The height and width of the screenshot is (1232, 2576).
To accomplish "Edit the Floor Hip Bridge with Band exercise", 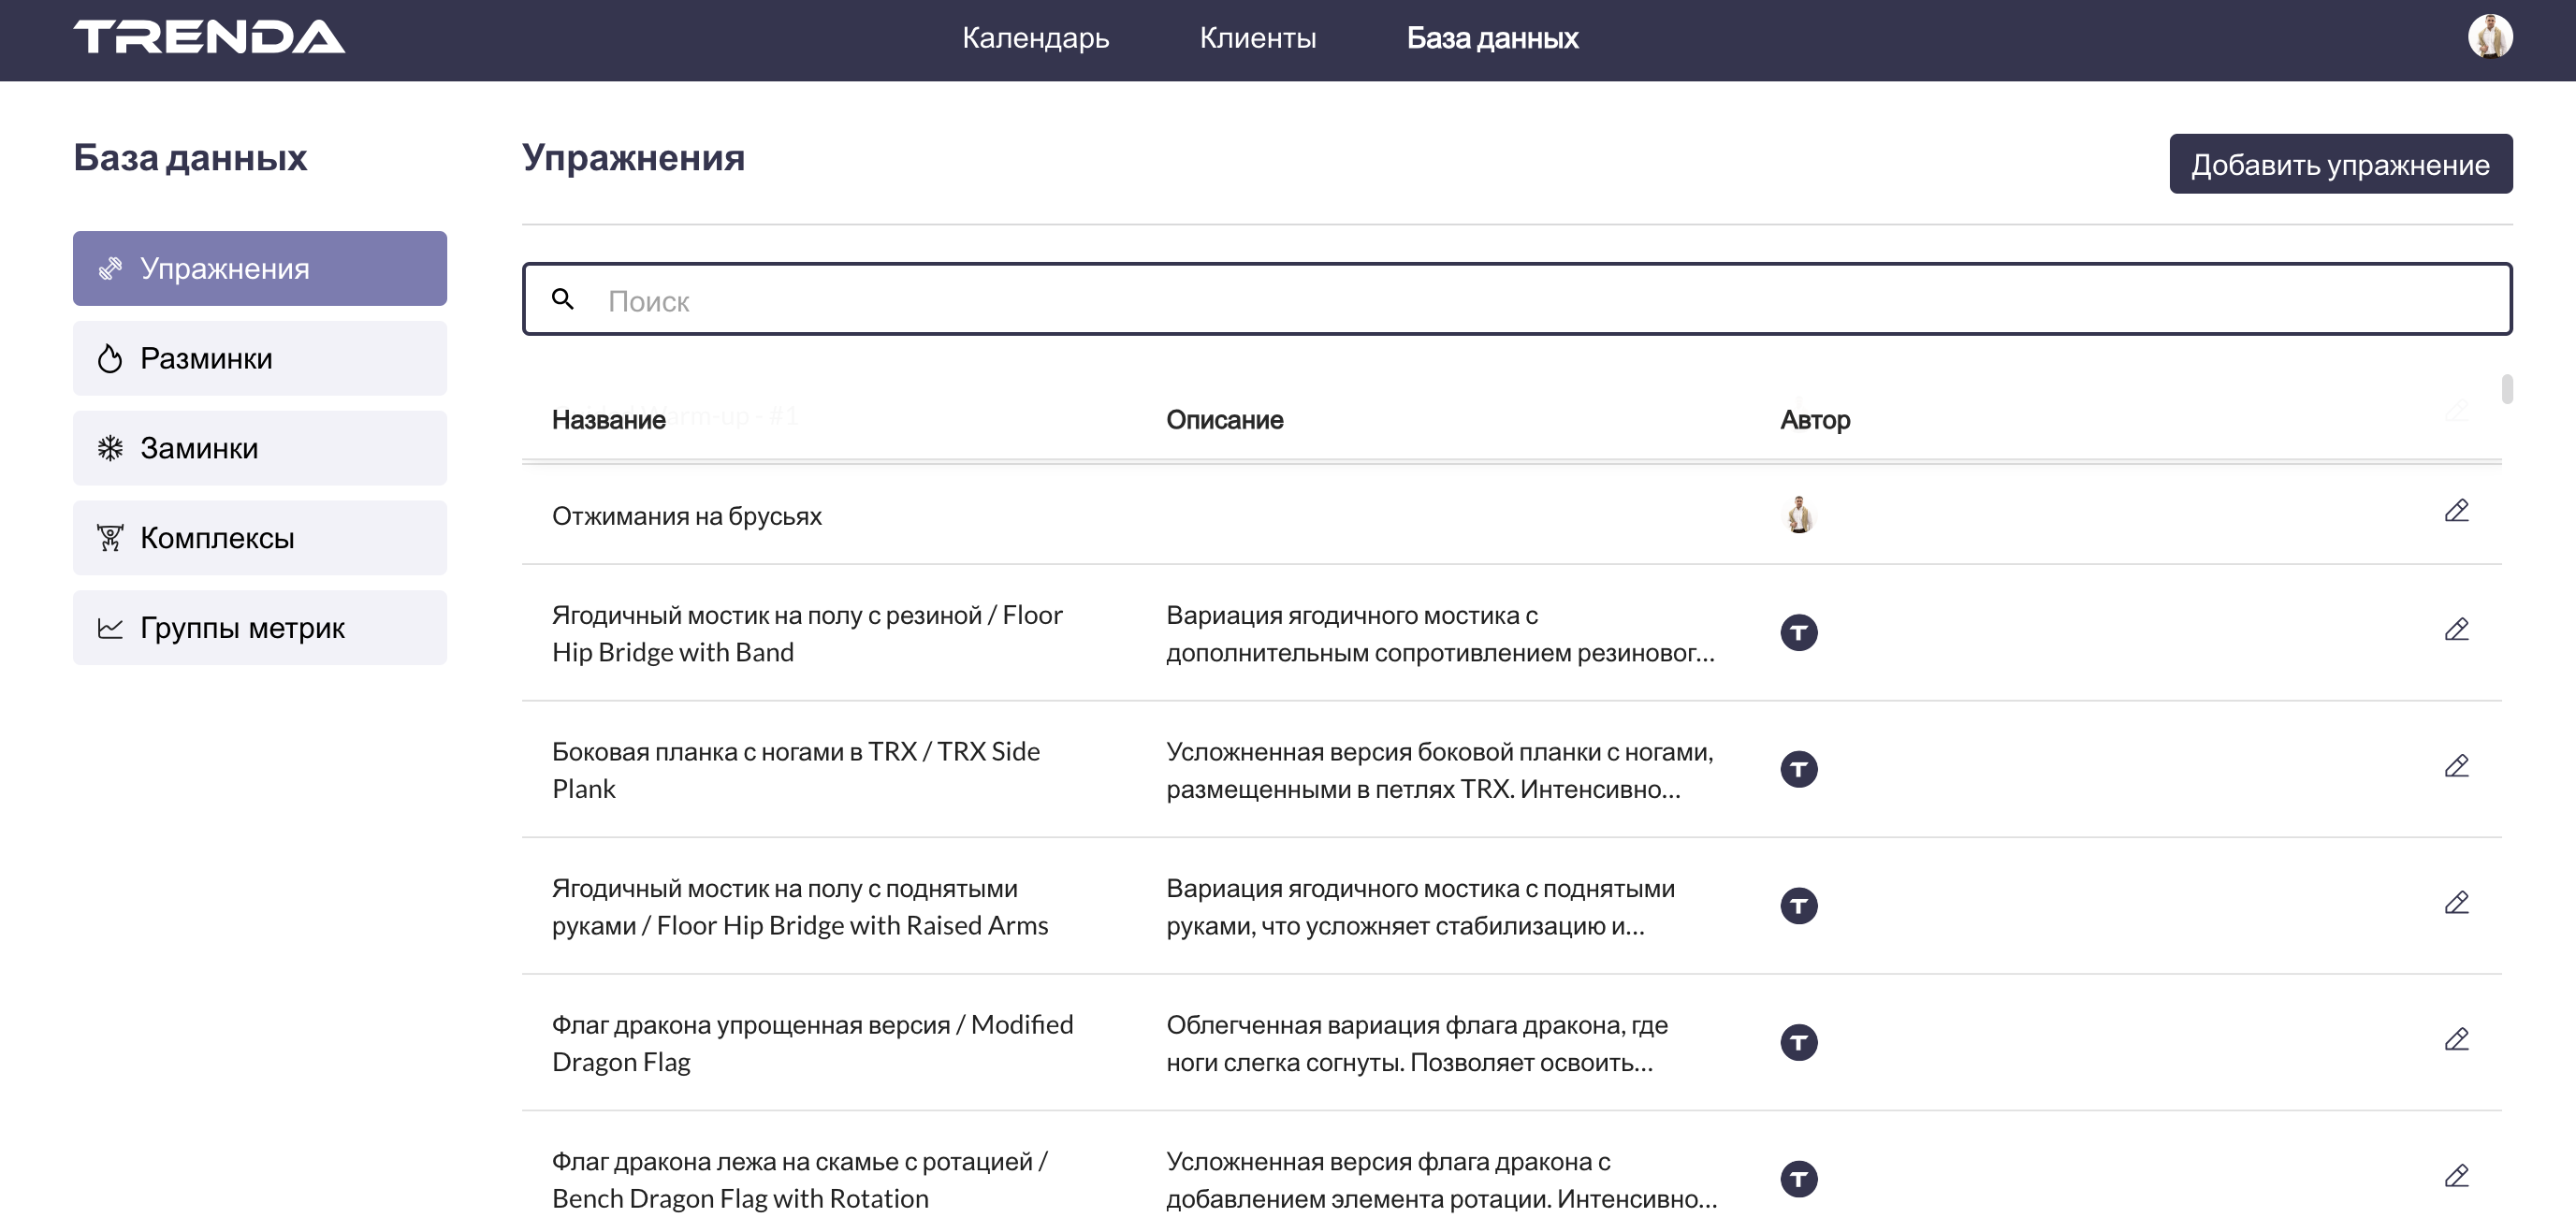I will (2456, 630).
